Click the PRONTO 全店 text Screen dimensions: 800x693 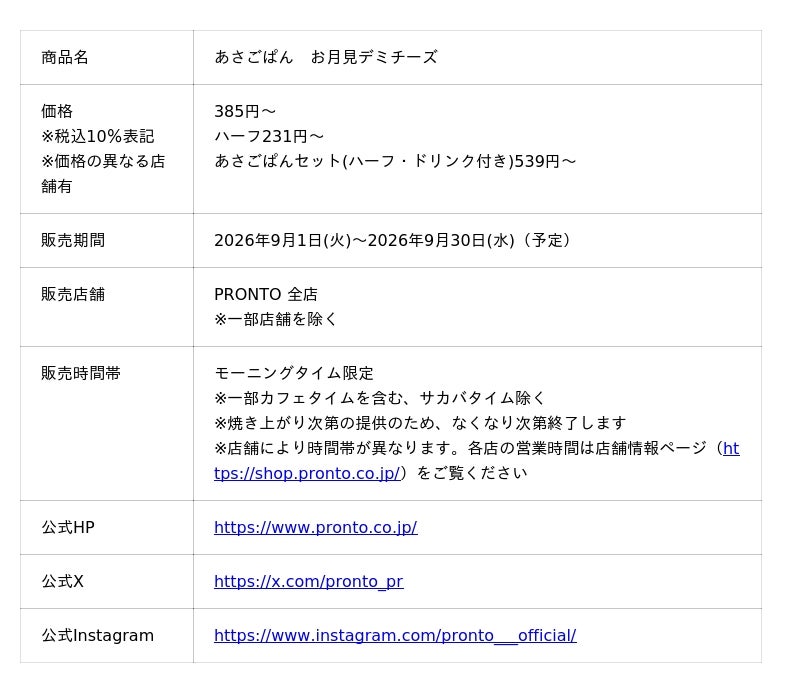(266, 294)
